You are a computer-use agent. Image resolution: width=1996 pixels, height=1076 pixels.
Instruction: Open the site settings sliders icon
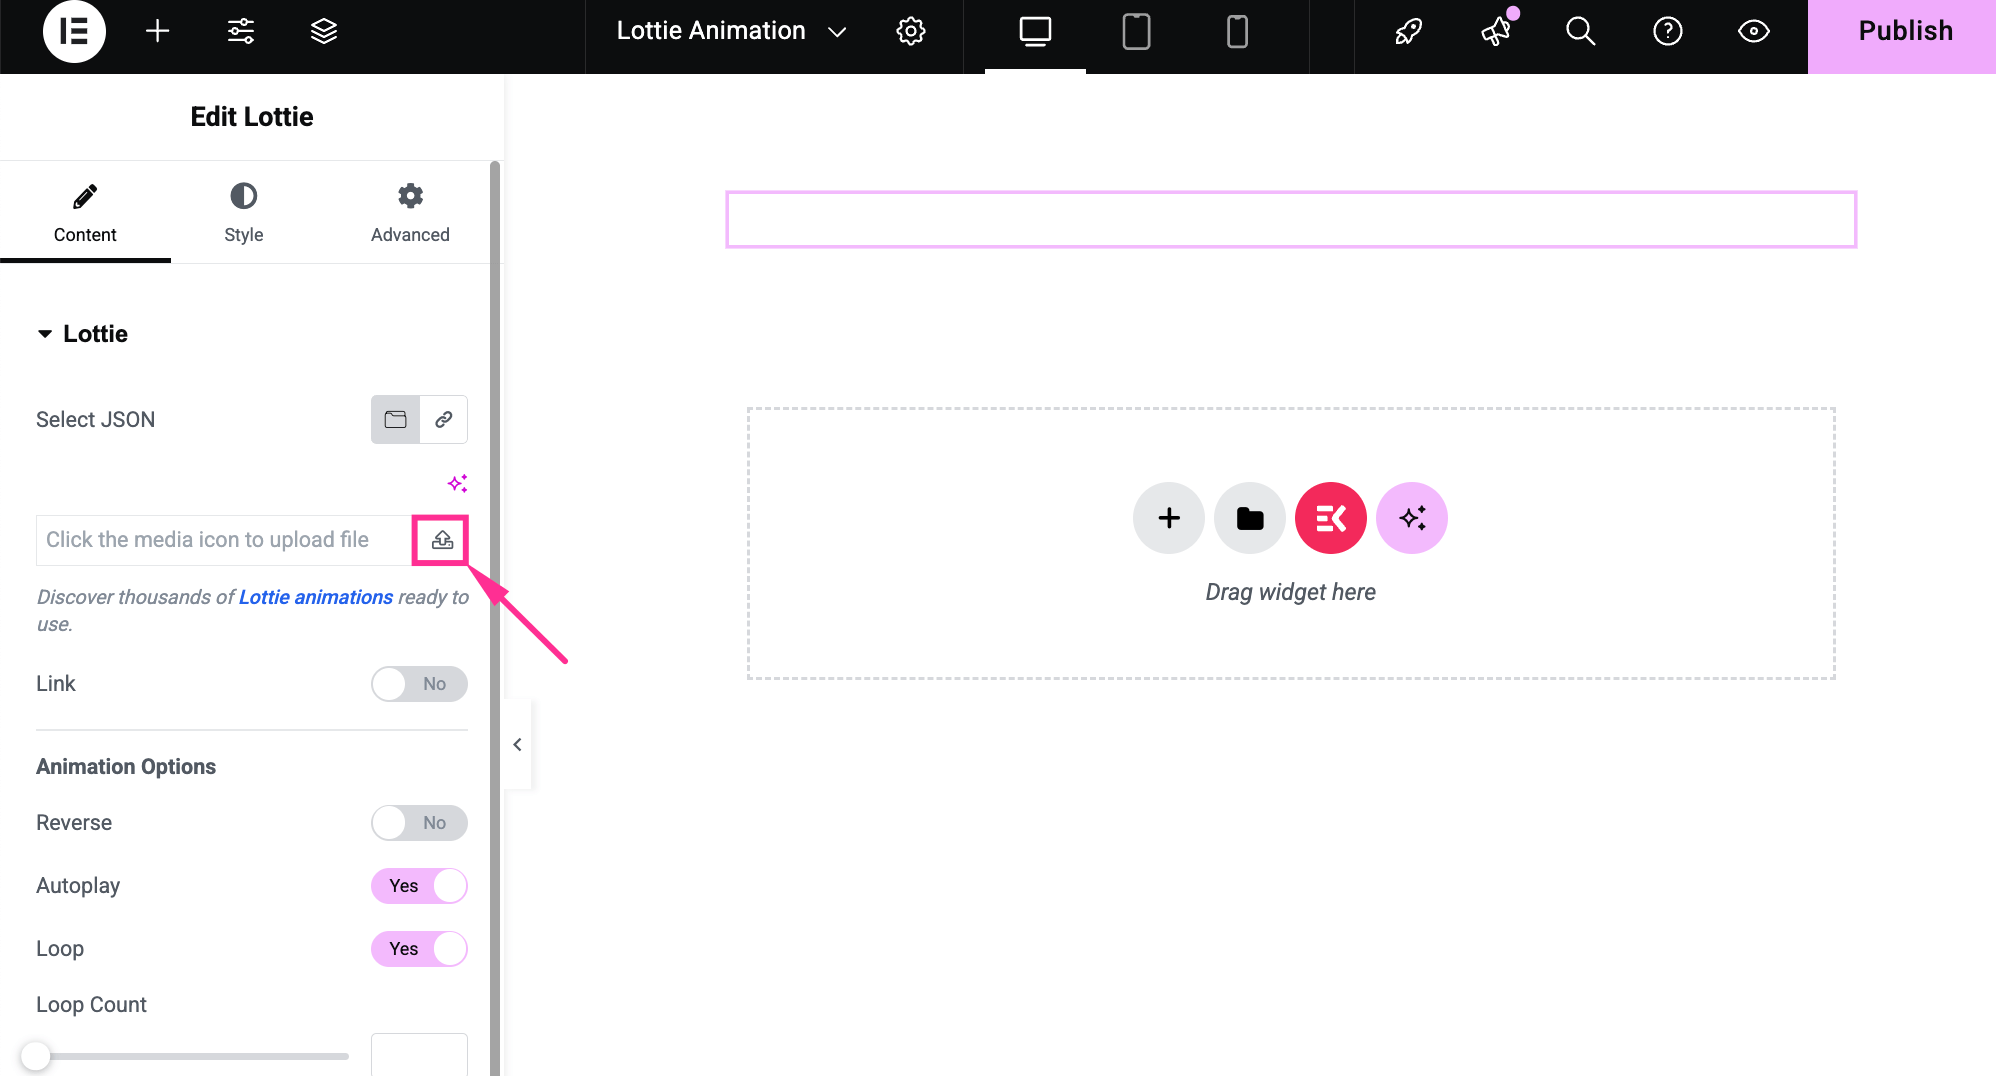tap(240, 31)
